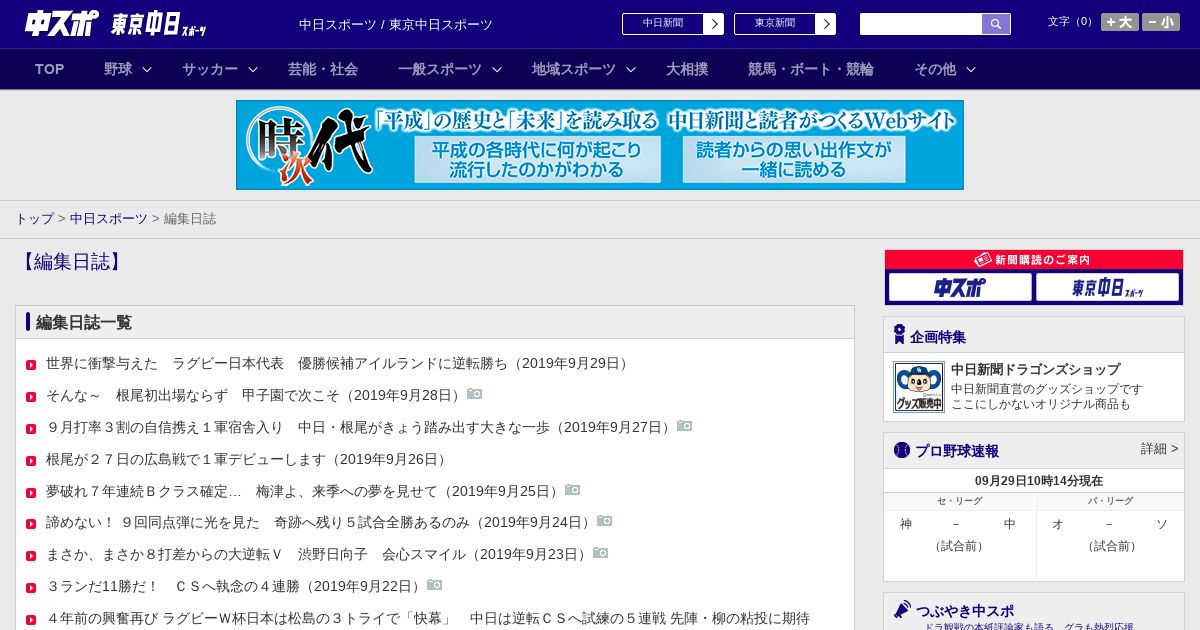Open プロ野球速報 heading link
Image resolution: width=1200 pixels, height=630 pixels.
[x=957, y=451]
